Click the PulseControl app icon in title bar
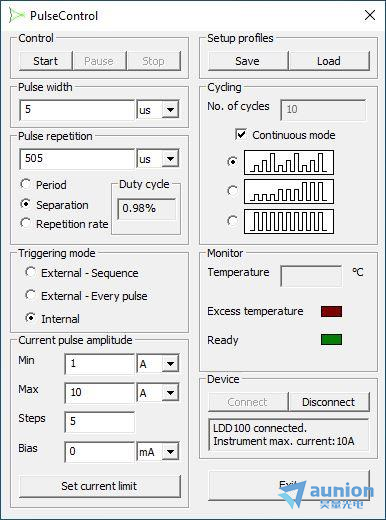This screenshot has width=386, height=520. click(x=17, y=15)
